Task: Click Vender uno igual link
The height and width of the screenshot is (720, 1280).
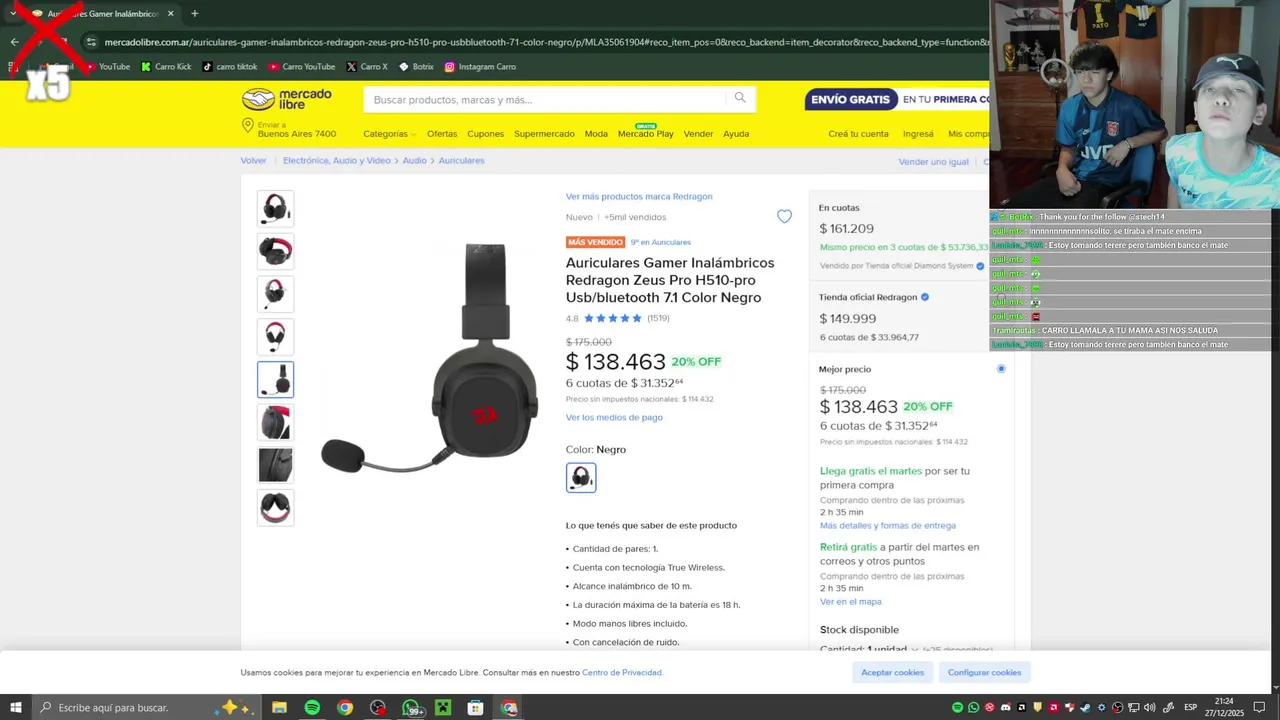Action: [x=933, y=162]
